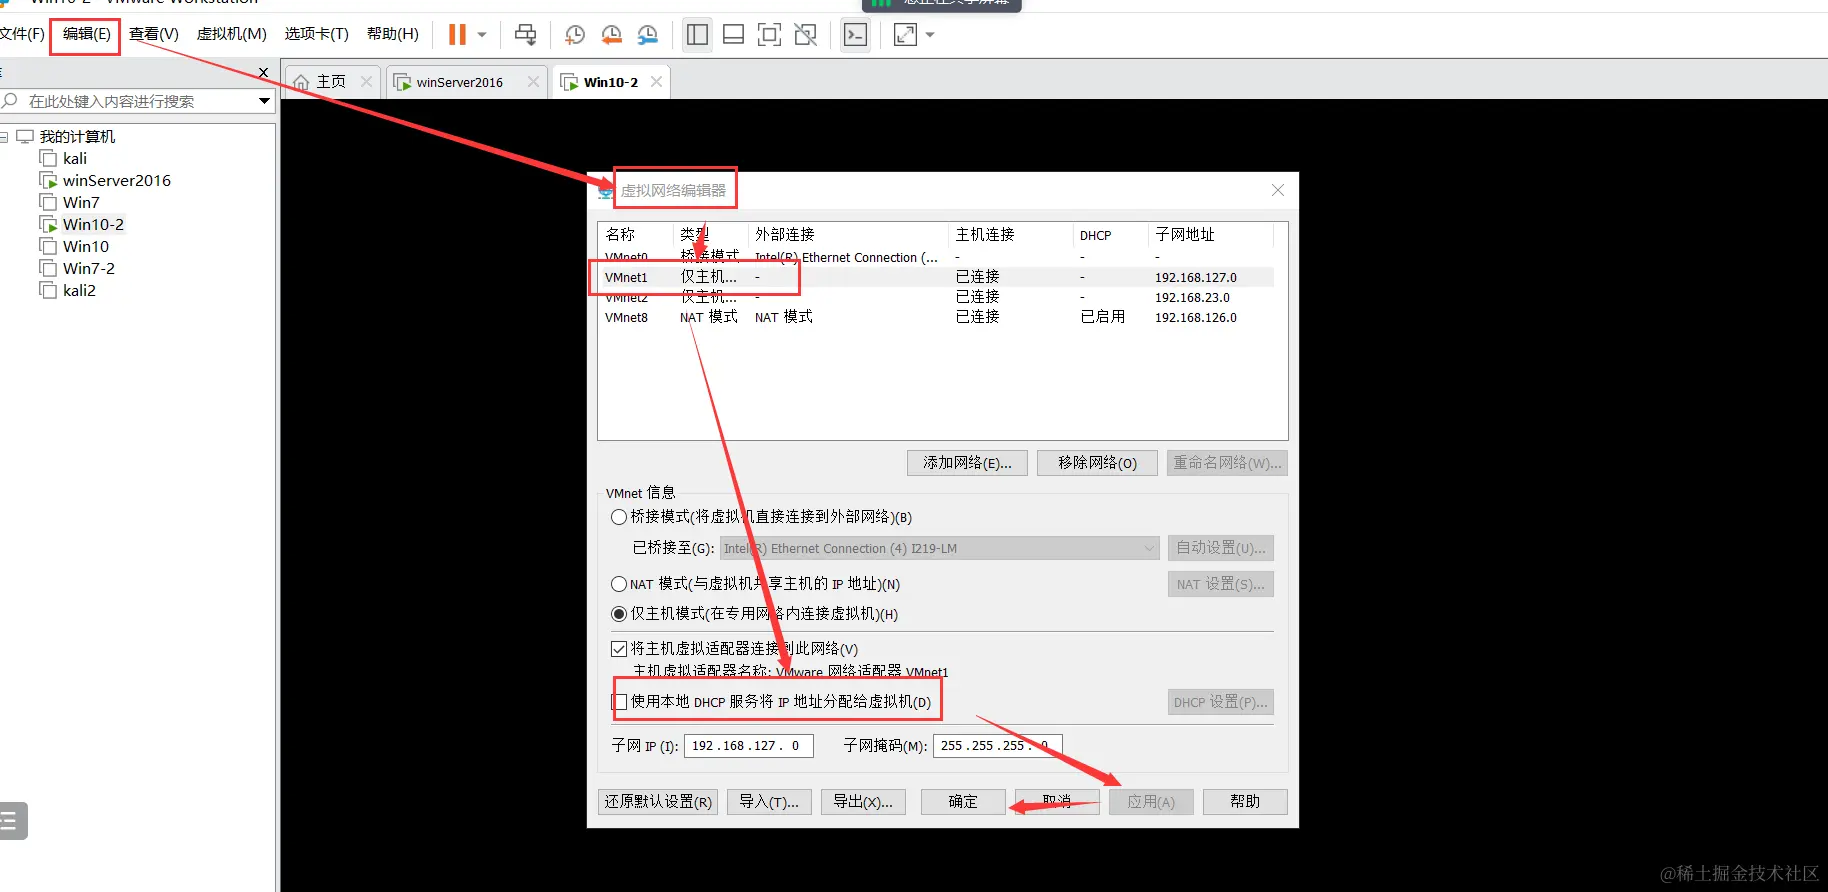
Task: Open the stretch display dropdown arrow
Action: point(930,35)
